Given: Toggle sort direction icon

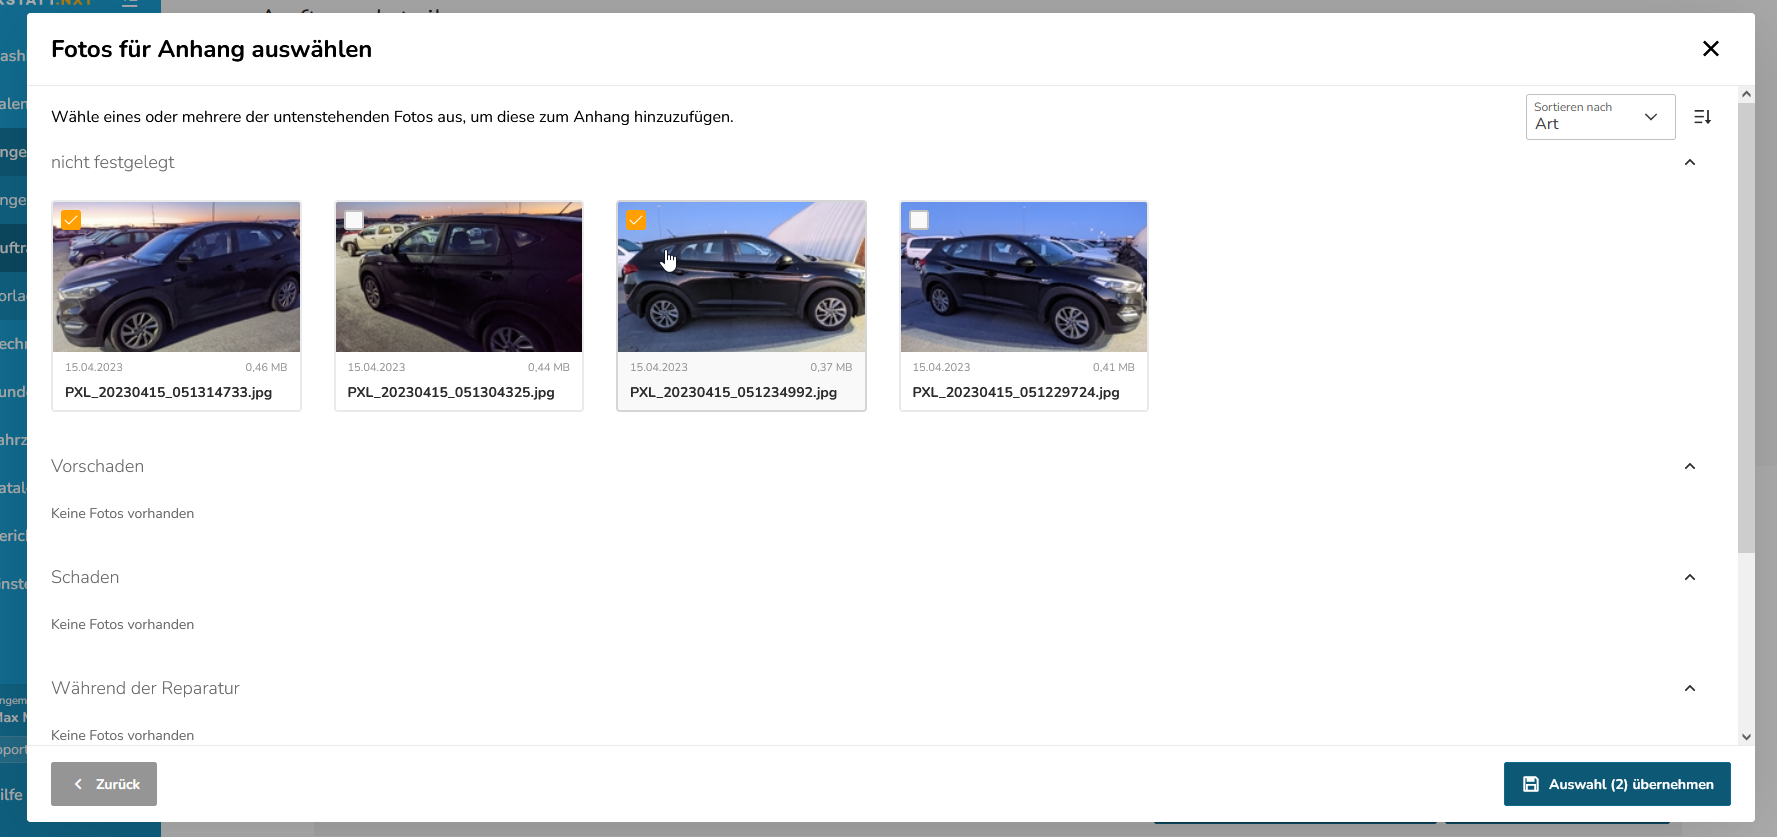Looking at the screenshot, I should pyautogui.click(x=1703, y=117).
